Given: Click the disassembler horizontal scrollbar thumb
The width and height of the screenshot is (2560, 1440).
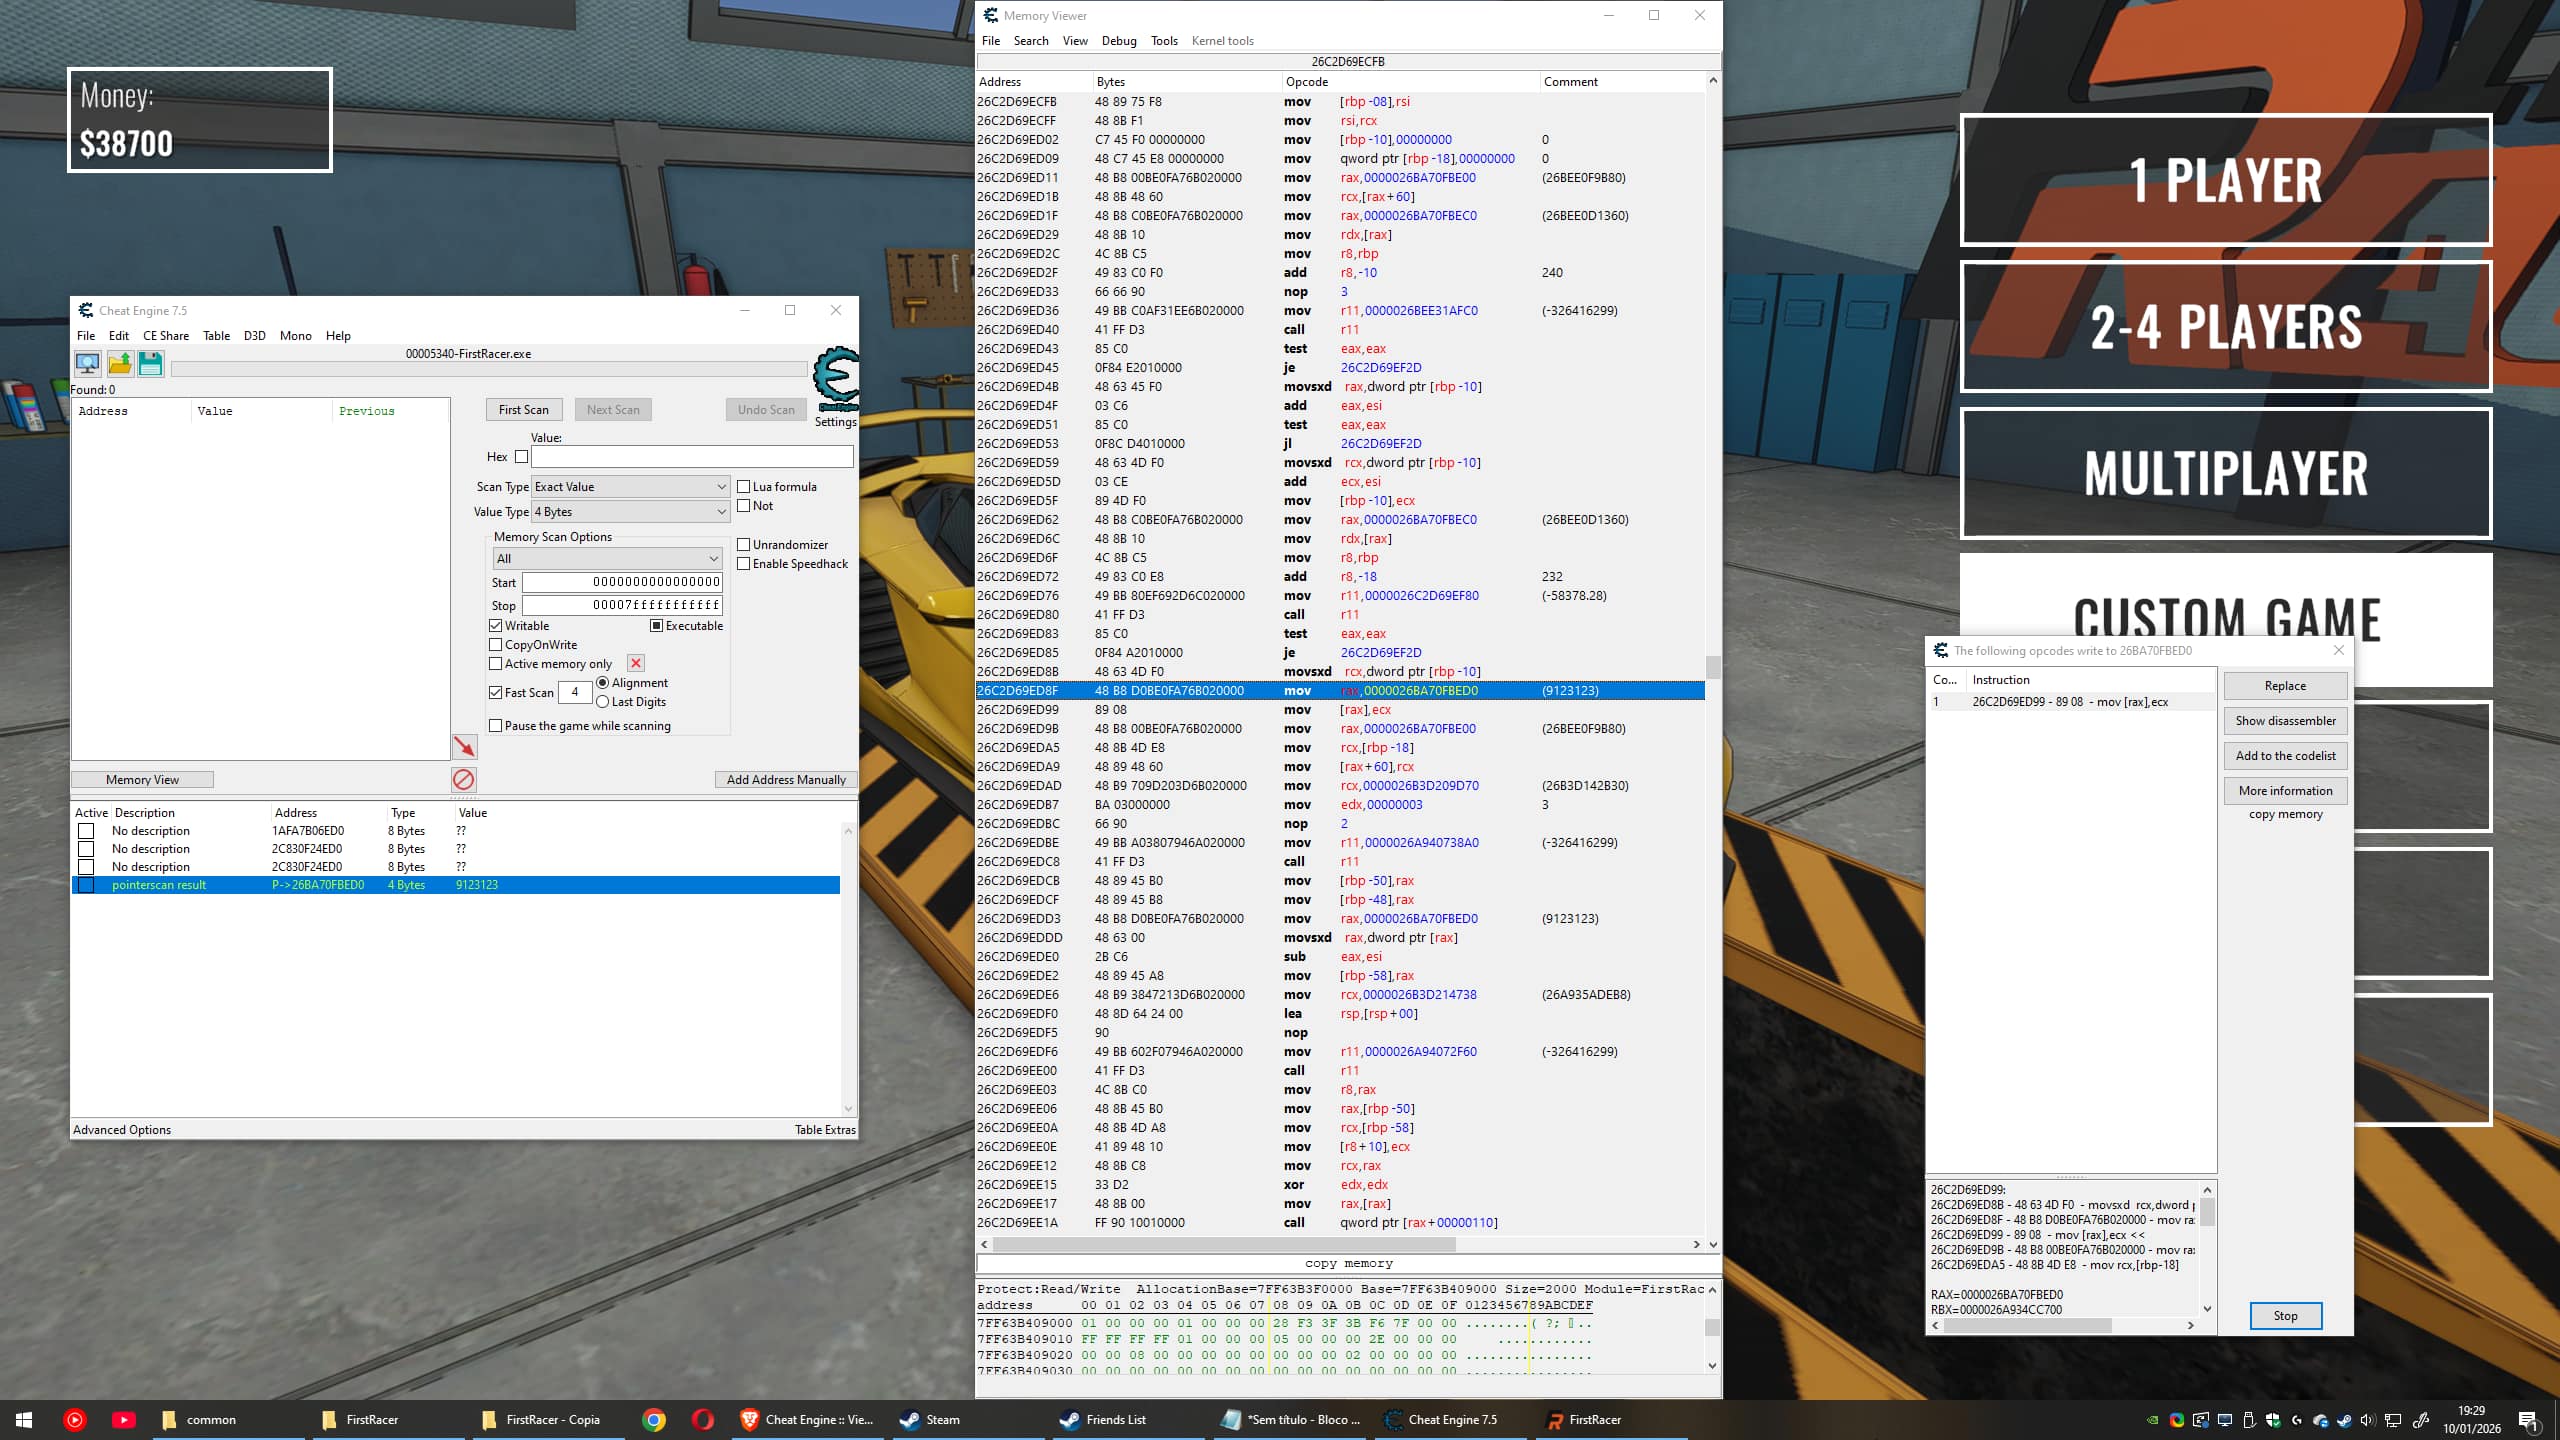Looking at the screenshot, I should 1225,1245.
